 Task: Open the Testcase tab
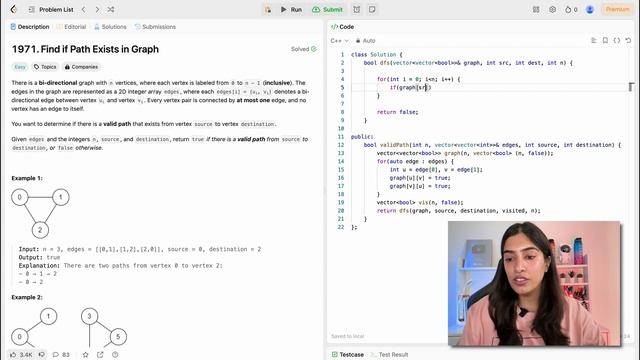[x=348, y=355]
